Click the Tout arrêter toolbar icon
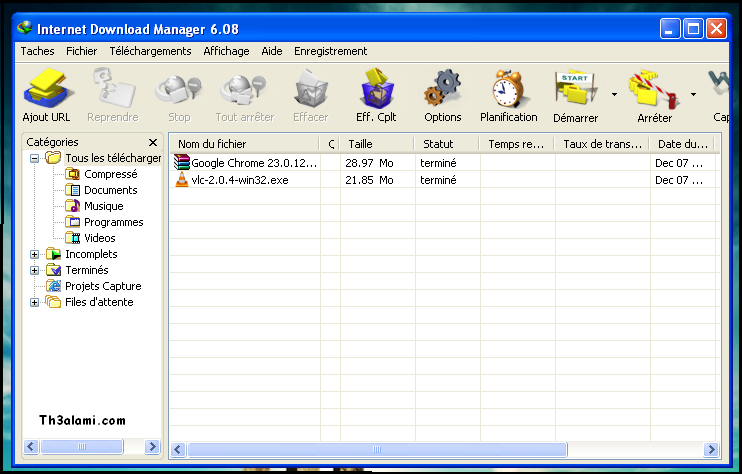Viewport: 742px width, 474px height. pos(244,90)
